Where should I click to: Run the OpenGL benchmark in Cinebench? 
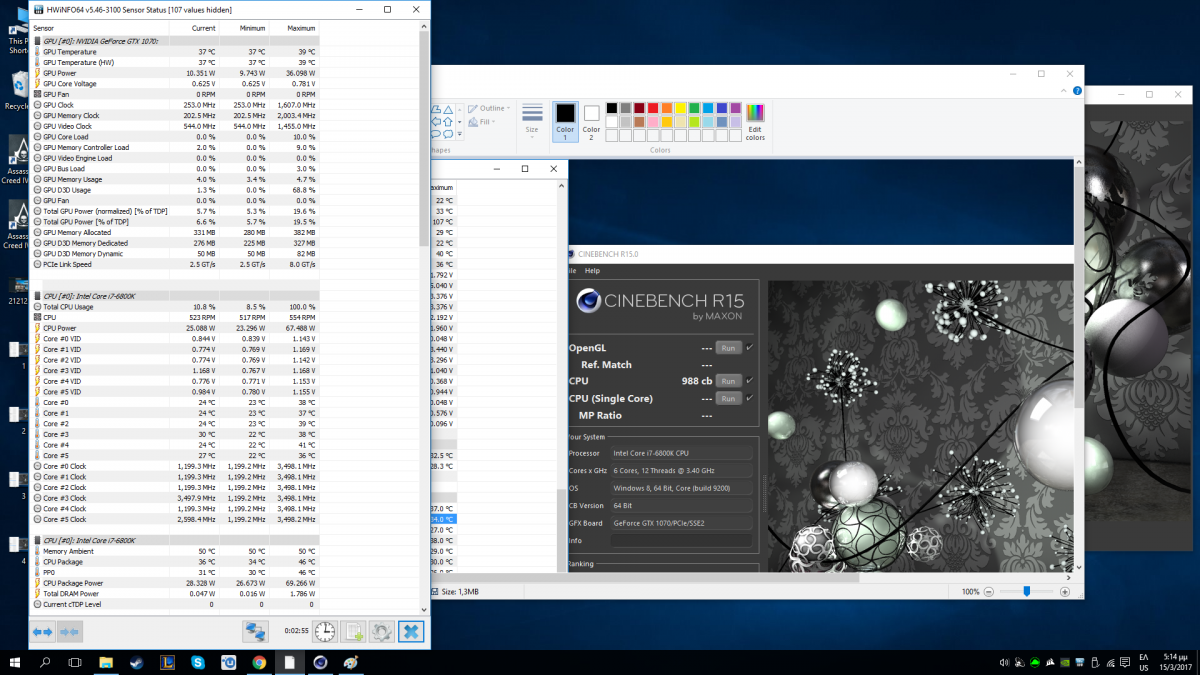(728, 348)
